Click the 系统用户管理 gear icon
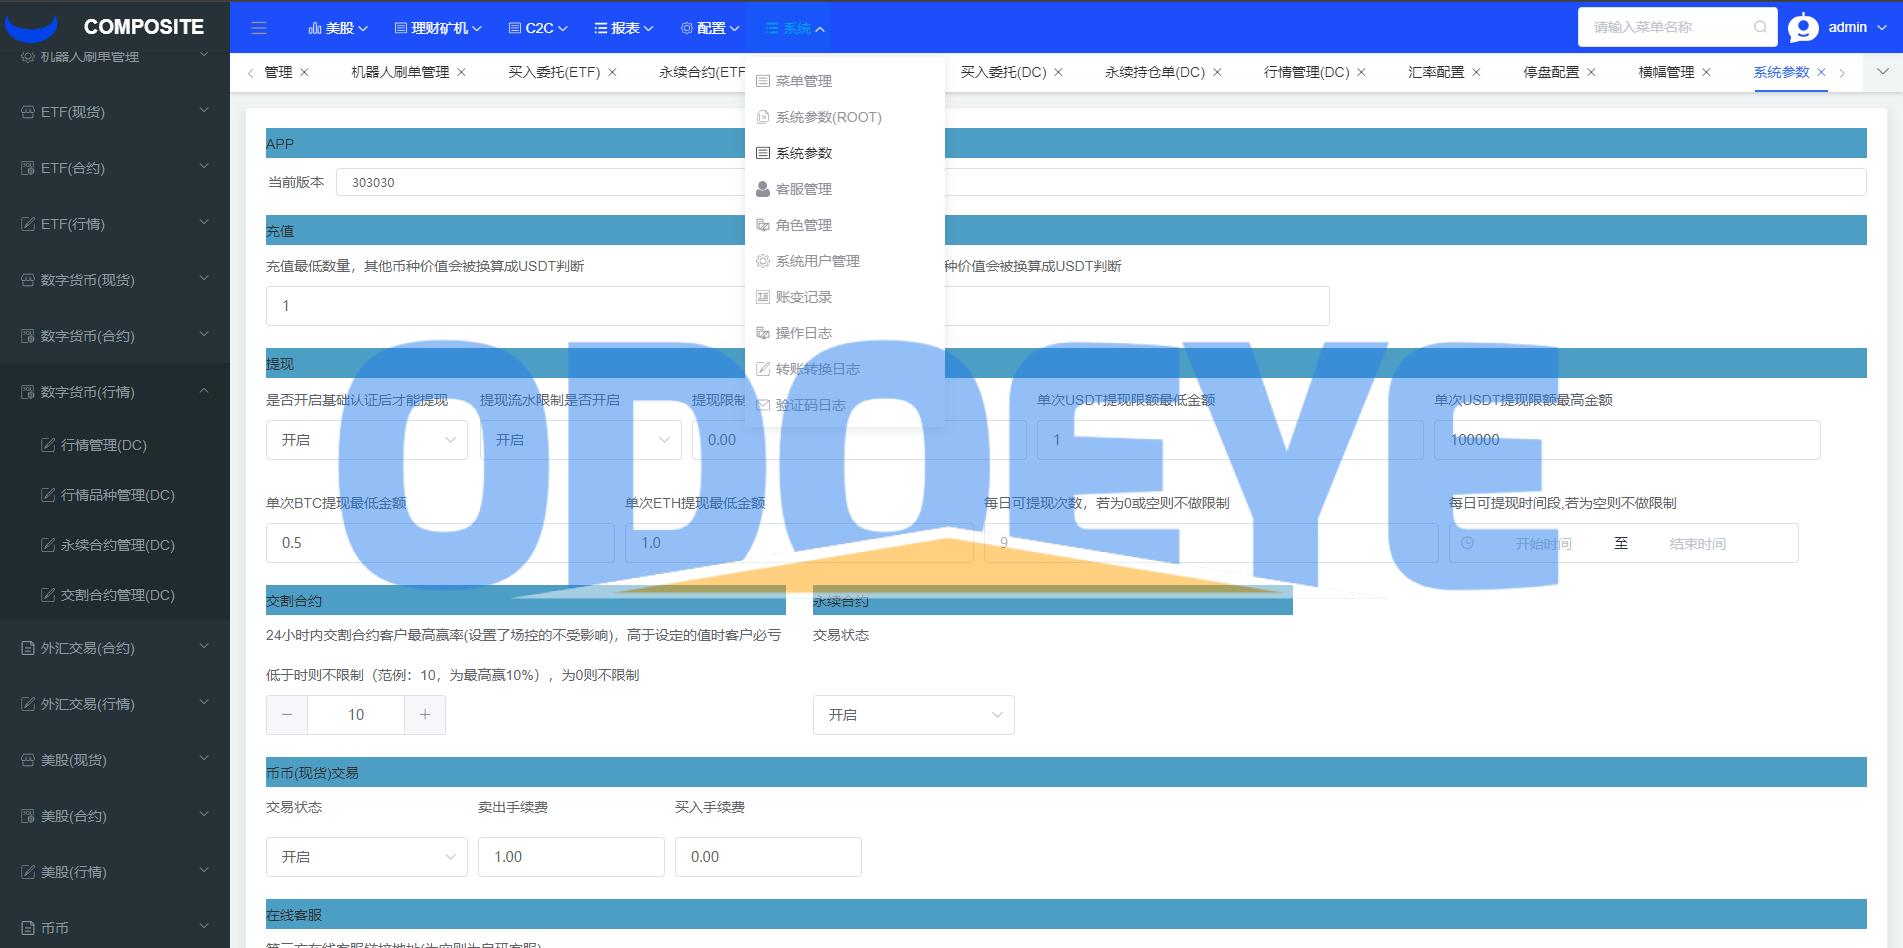The width and height of the screenshot is (1903, 948). tap(763, 261)
